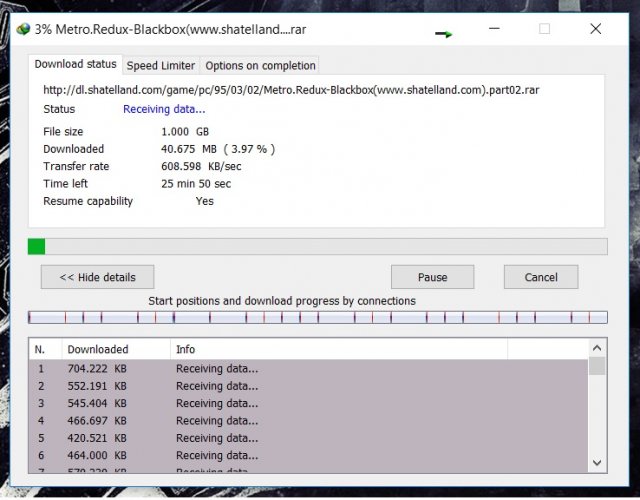Click the connections progress segment bar
The width and height of the screenshot is (640, 500).
317,317
